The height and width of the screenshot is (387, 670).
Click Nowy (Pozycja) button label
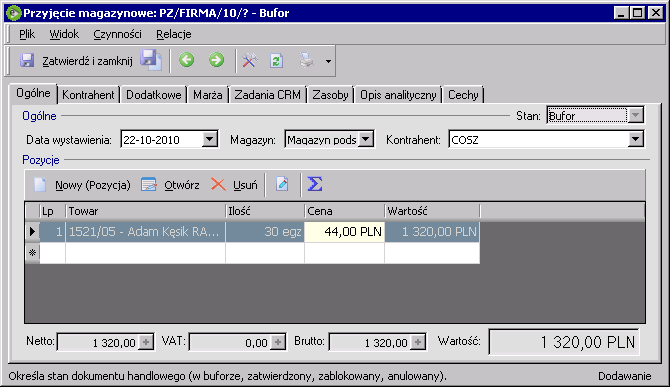coord(93,185)
